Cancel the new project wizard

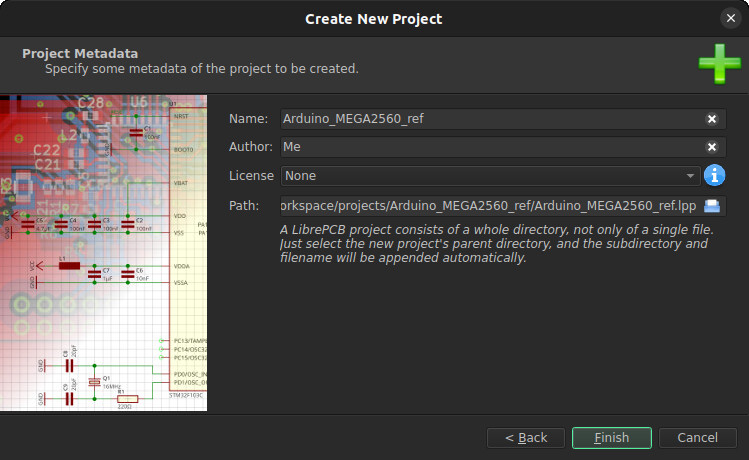[x=697, y=438]
